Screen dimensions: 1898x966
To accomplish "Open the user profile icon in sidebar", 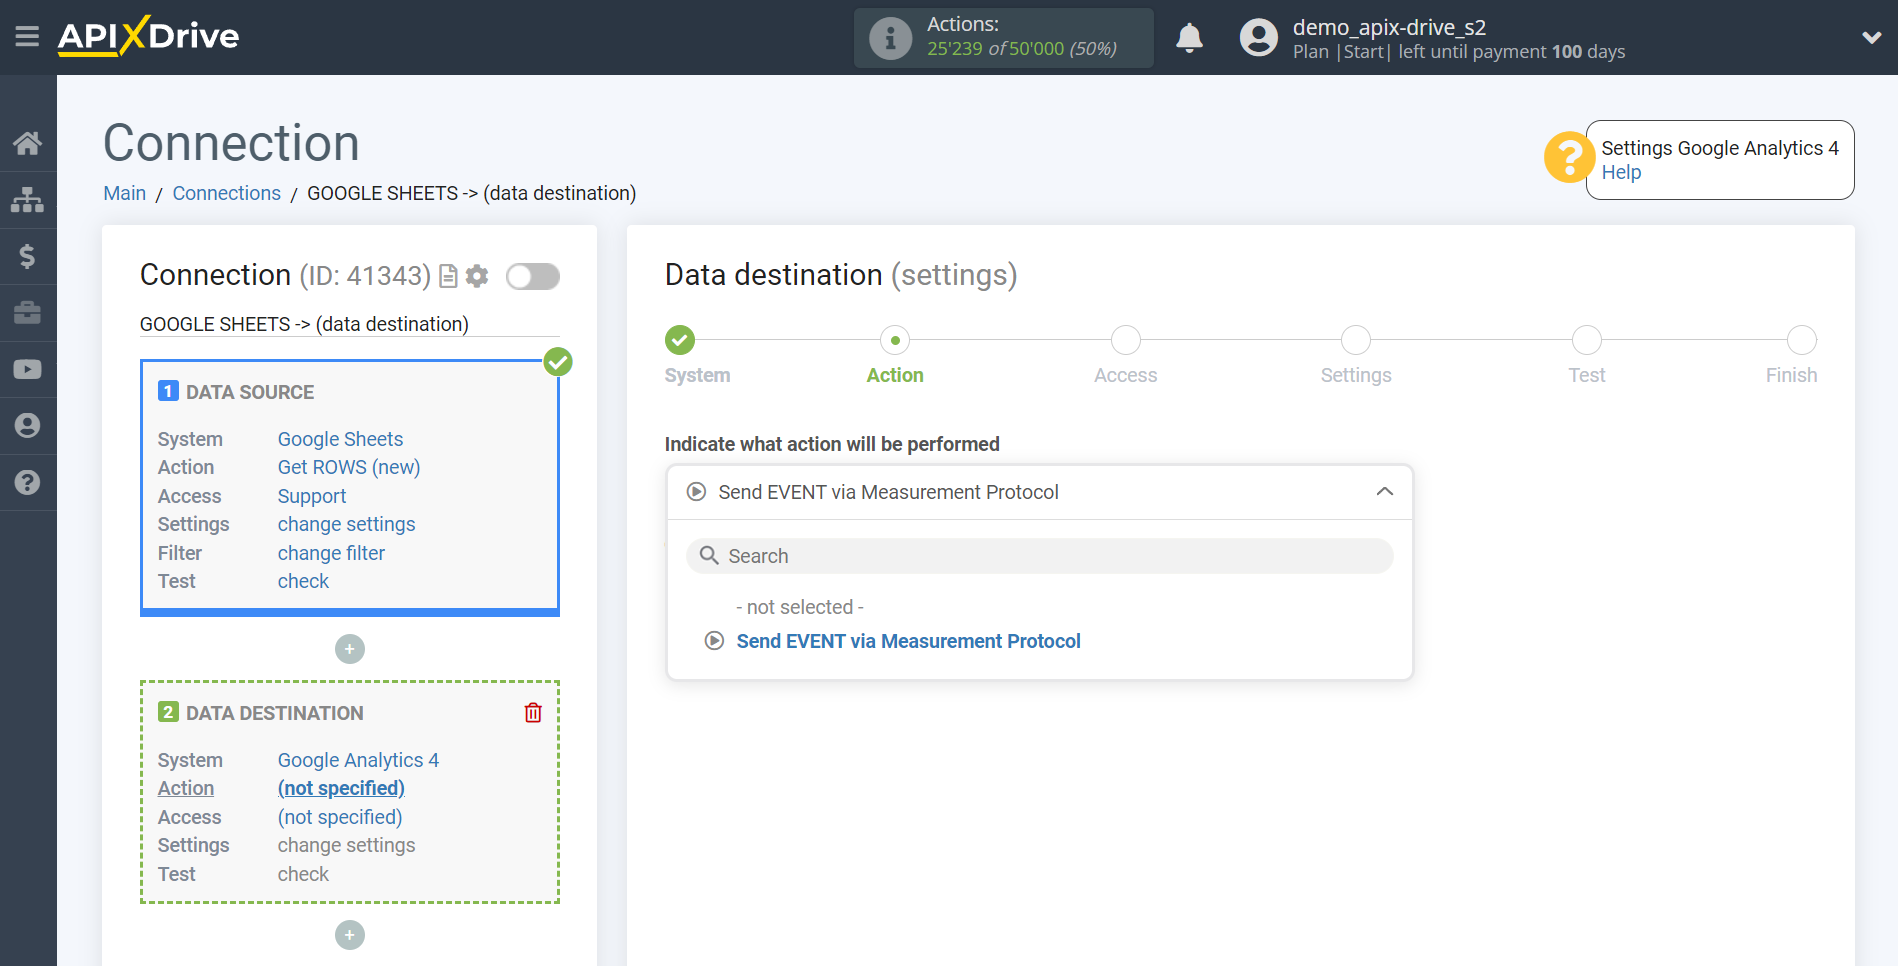I will tap(27, 426).
